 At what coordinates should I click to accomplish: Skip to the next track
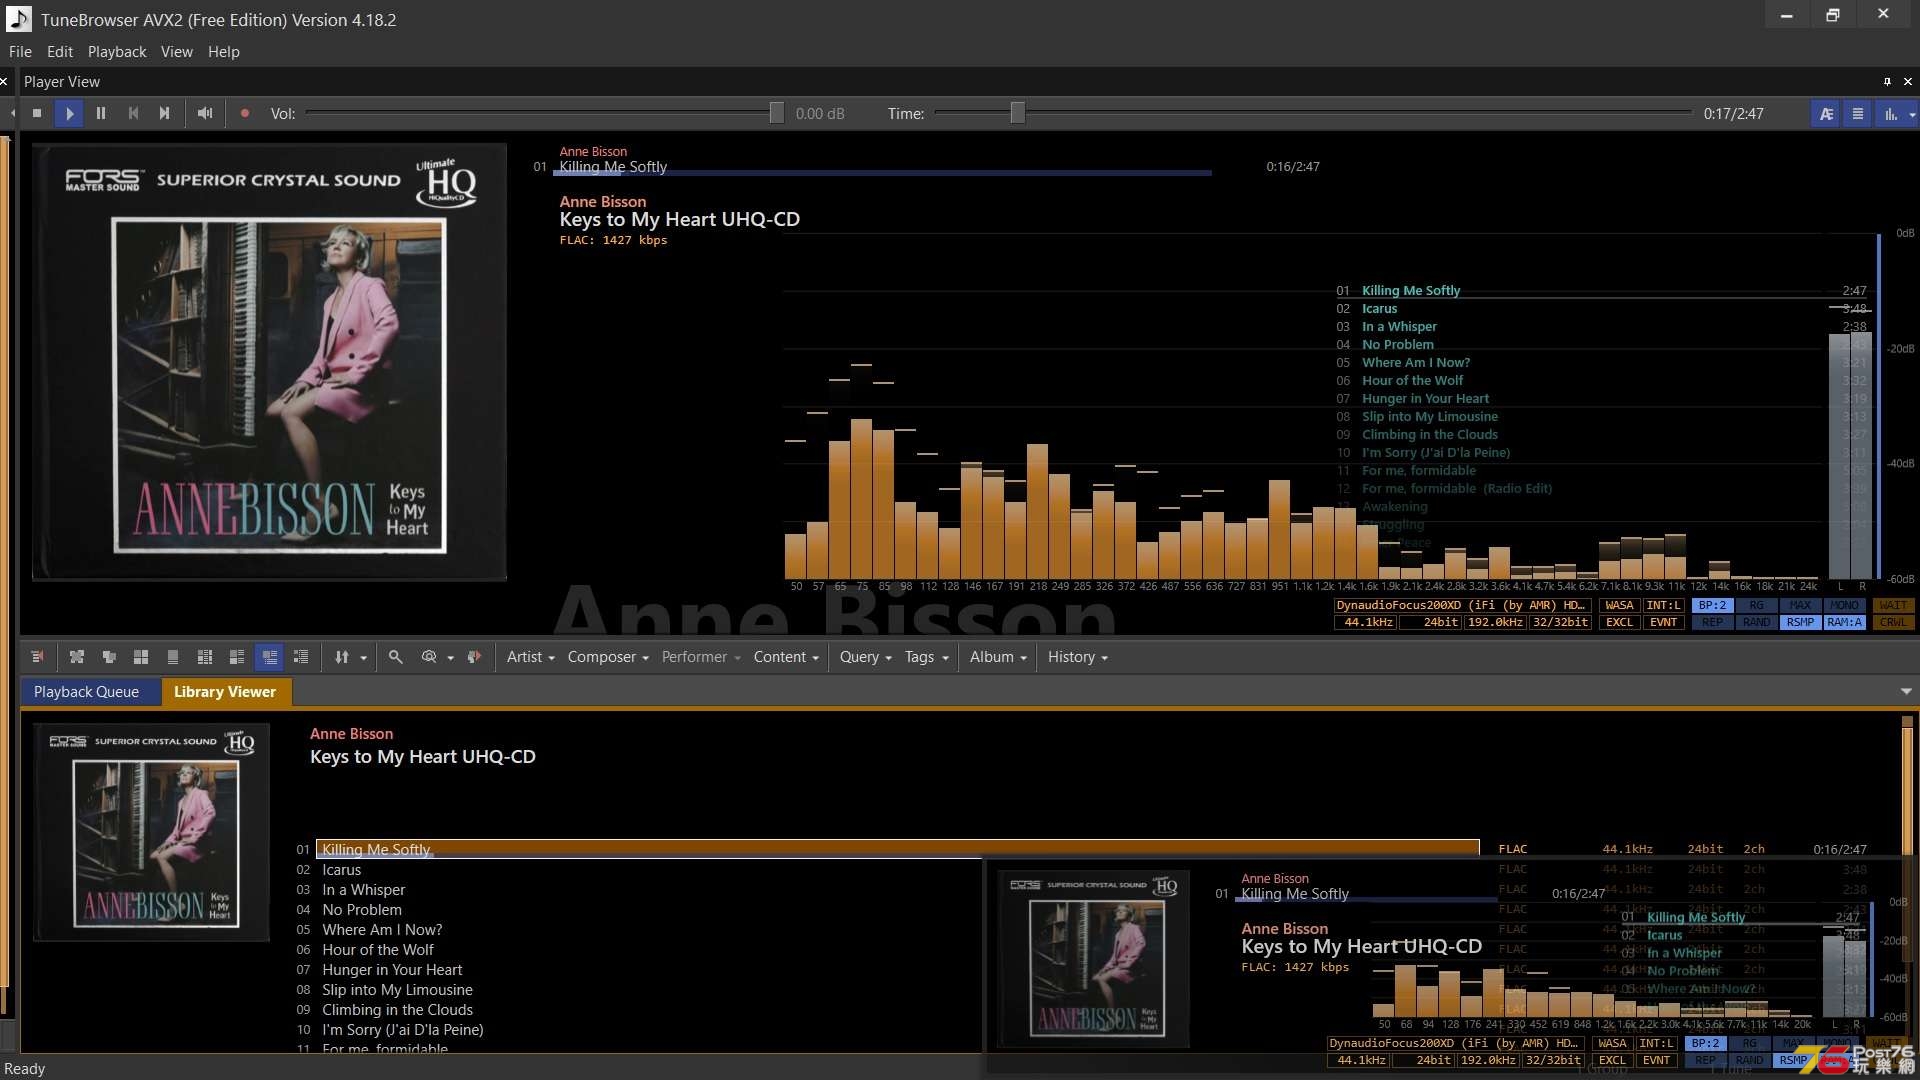pyautogui.click(x=164, y=113)
